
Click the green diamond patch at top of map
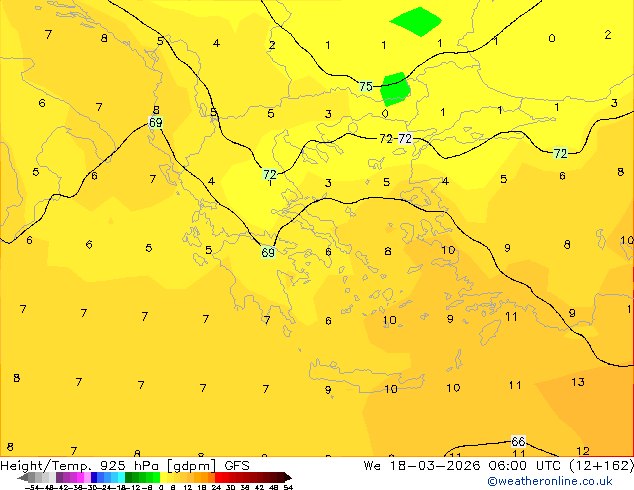pos(416,21)
